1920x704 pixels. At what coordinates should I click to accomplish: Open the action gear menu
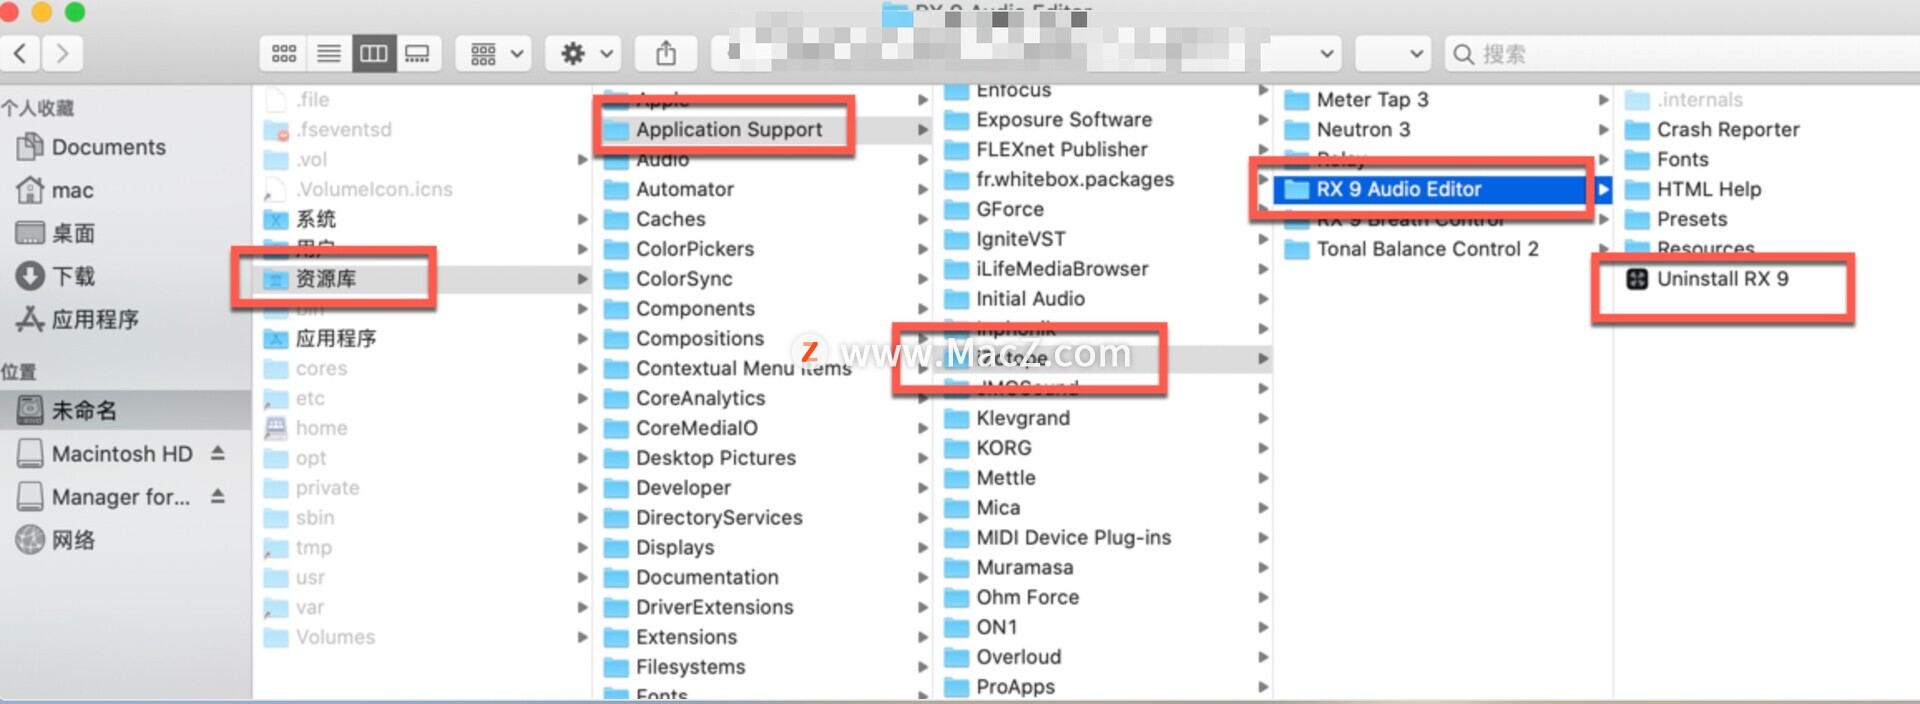585,53
